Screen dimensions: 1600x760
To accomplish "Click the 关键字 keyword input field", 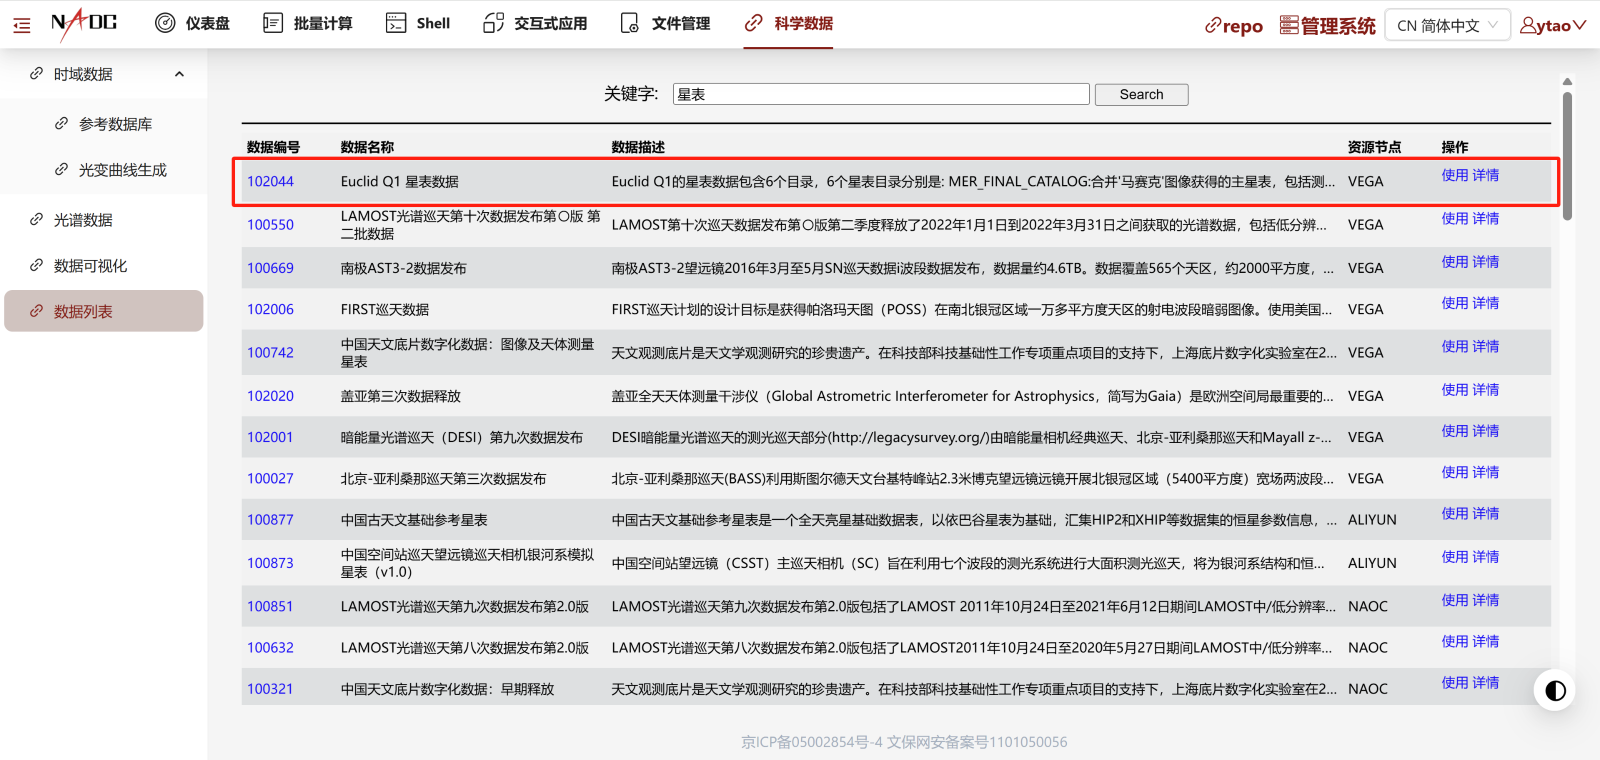I will click(x=880, y=94).
